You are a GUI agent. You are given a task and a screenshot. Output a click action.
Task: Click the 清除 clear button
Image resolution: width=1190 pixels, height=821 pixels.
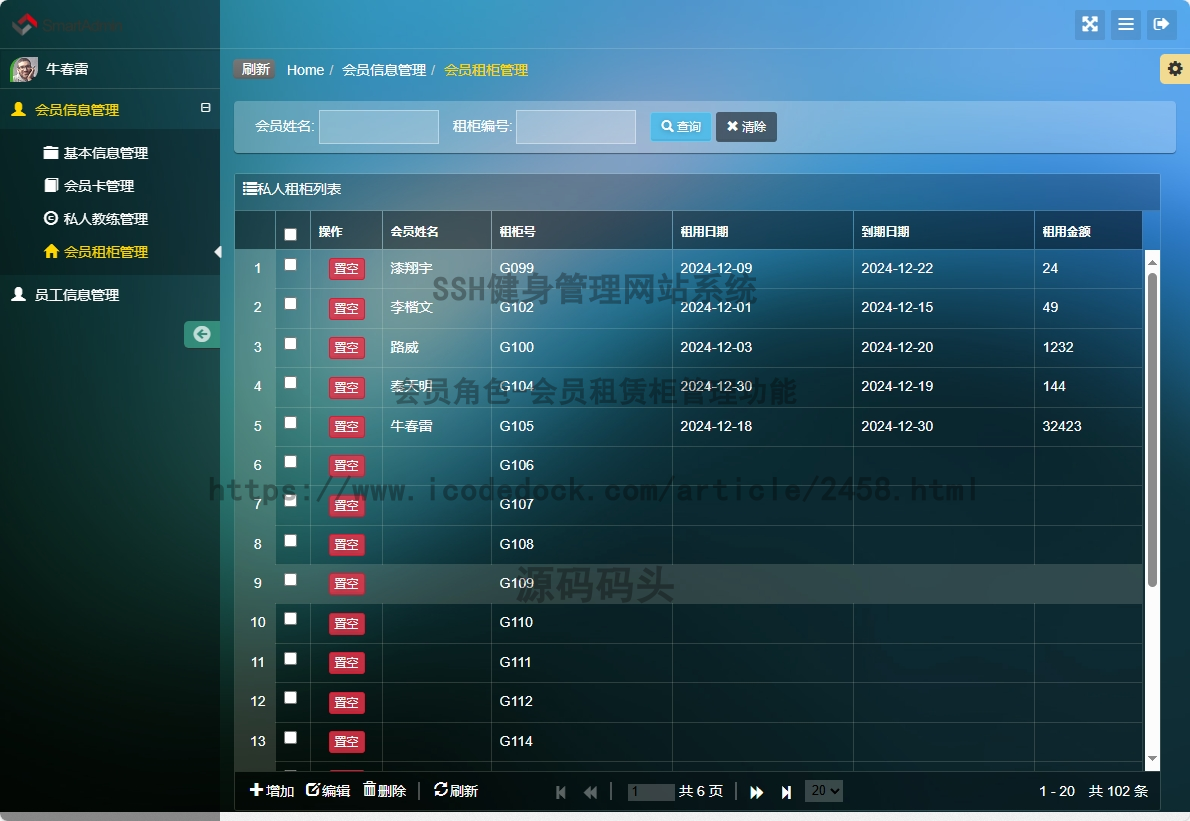point(746,127)
